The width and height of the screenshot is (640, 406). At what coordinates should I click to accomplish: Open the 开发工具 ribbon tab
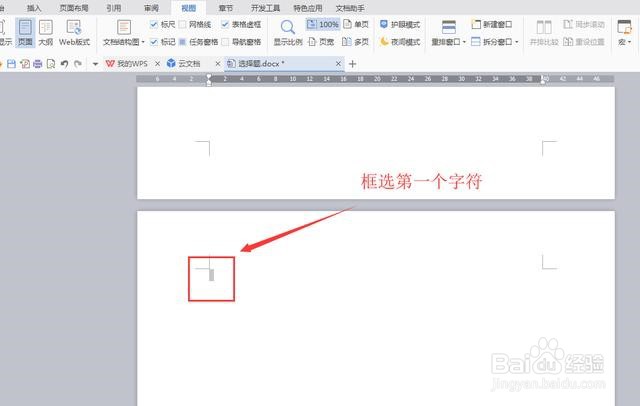265,8
